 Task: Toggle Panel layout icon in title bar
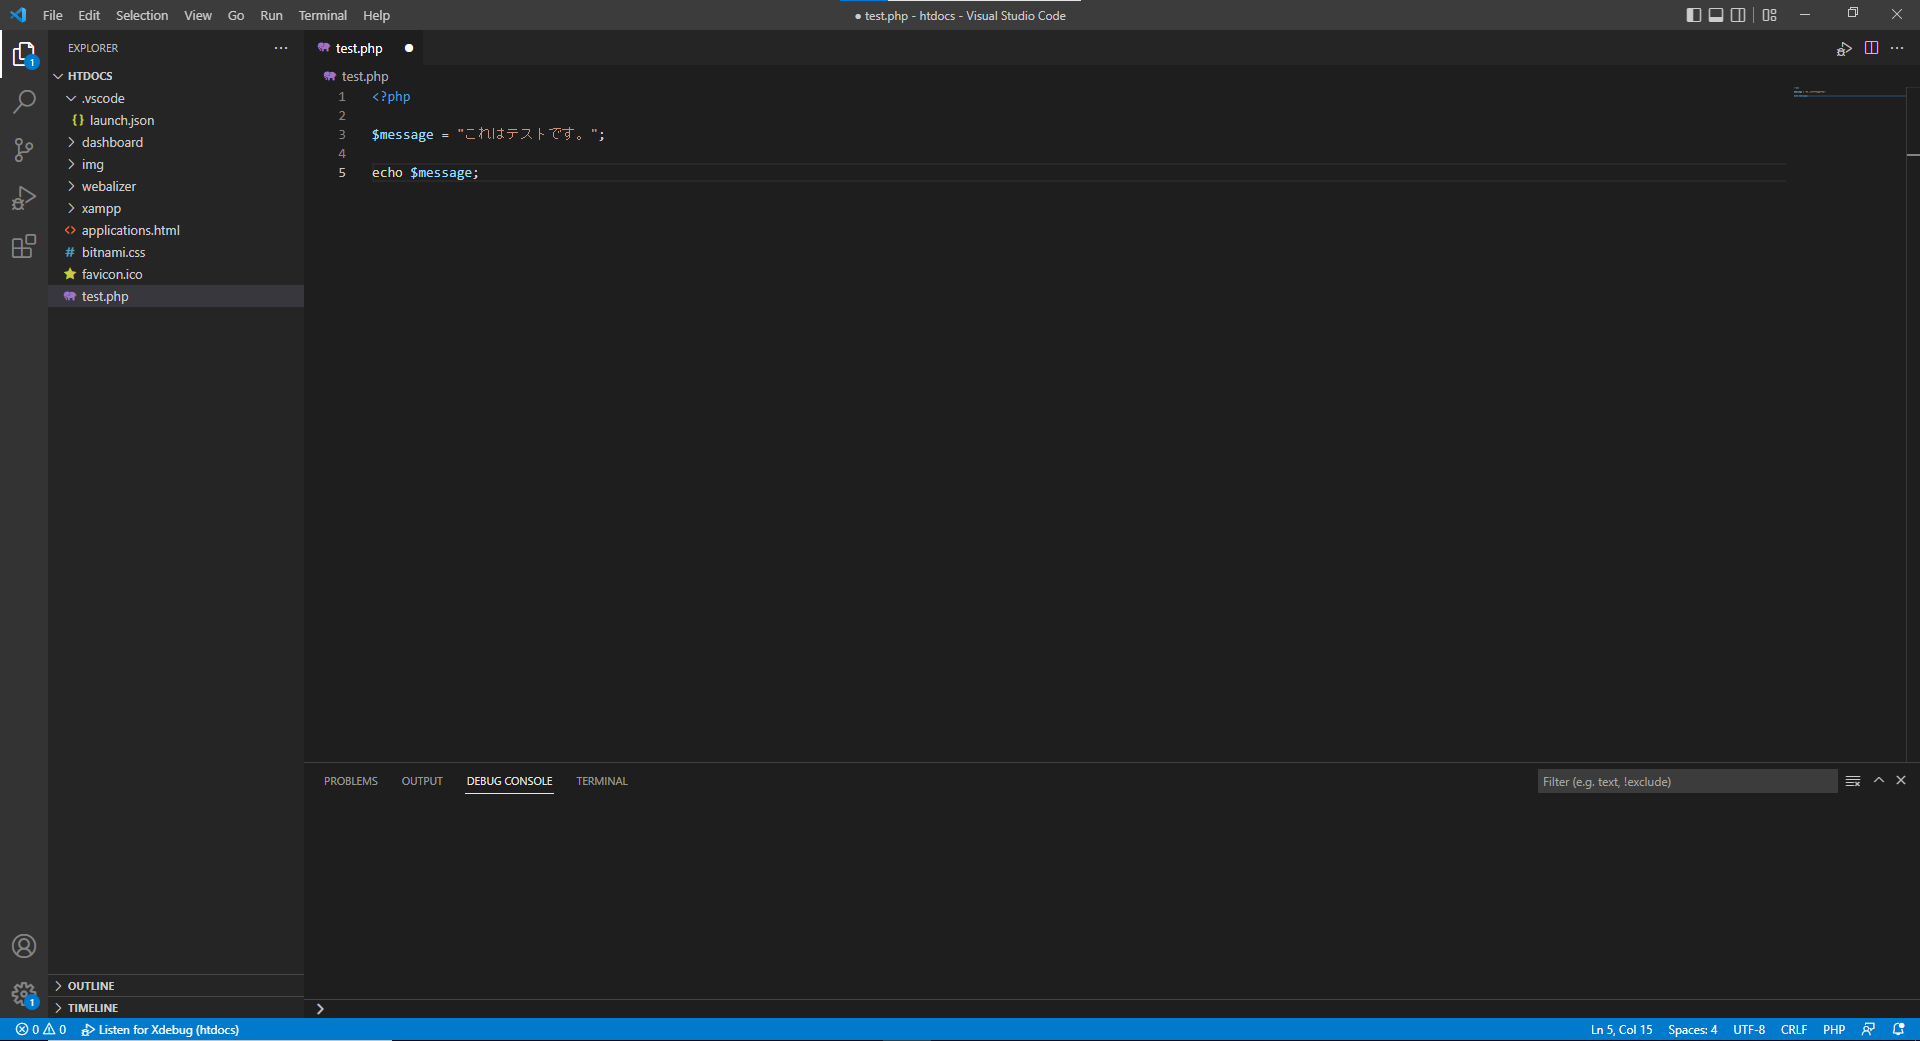pos(1716,15)
